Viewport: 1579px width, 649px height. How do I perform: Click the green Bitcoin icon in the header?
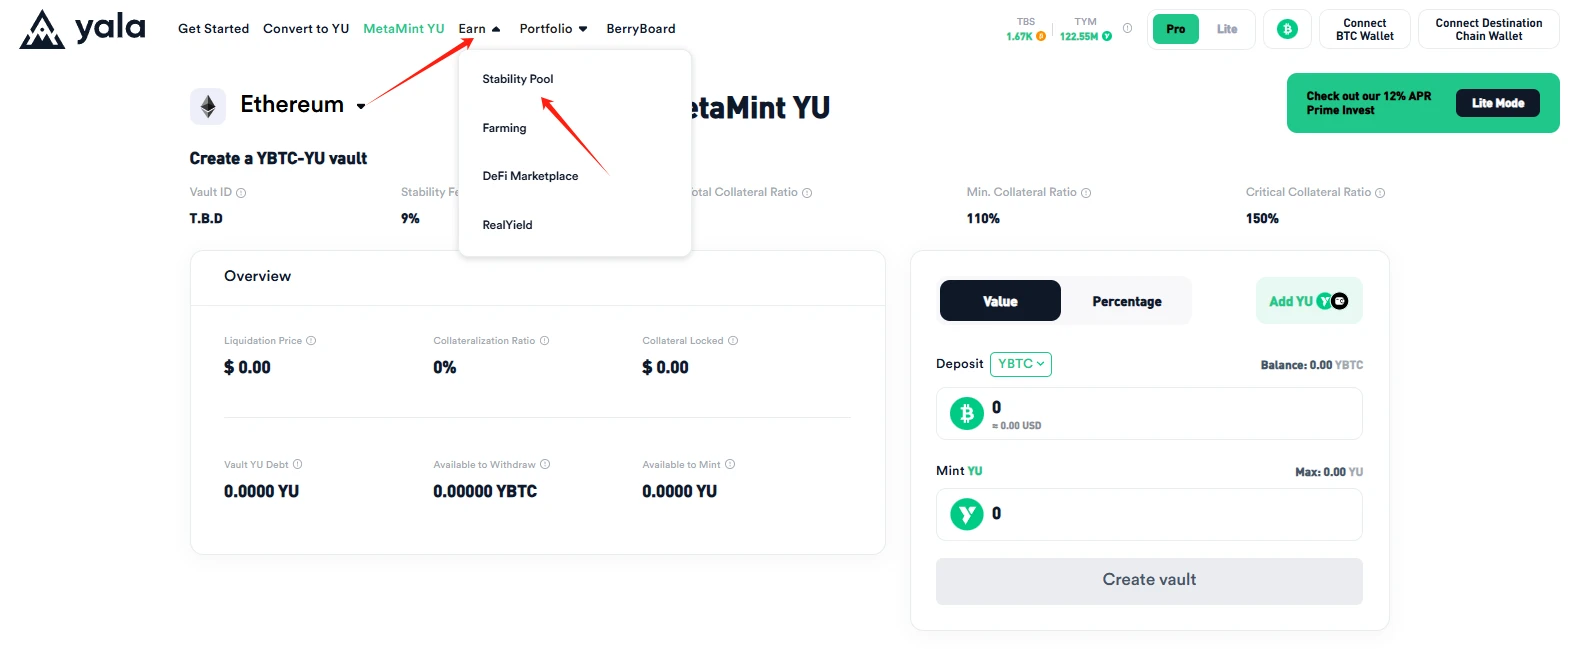[x=1287, y=29]
